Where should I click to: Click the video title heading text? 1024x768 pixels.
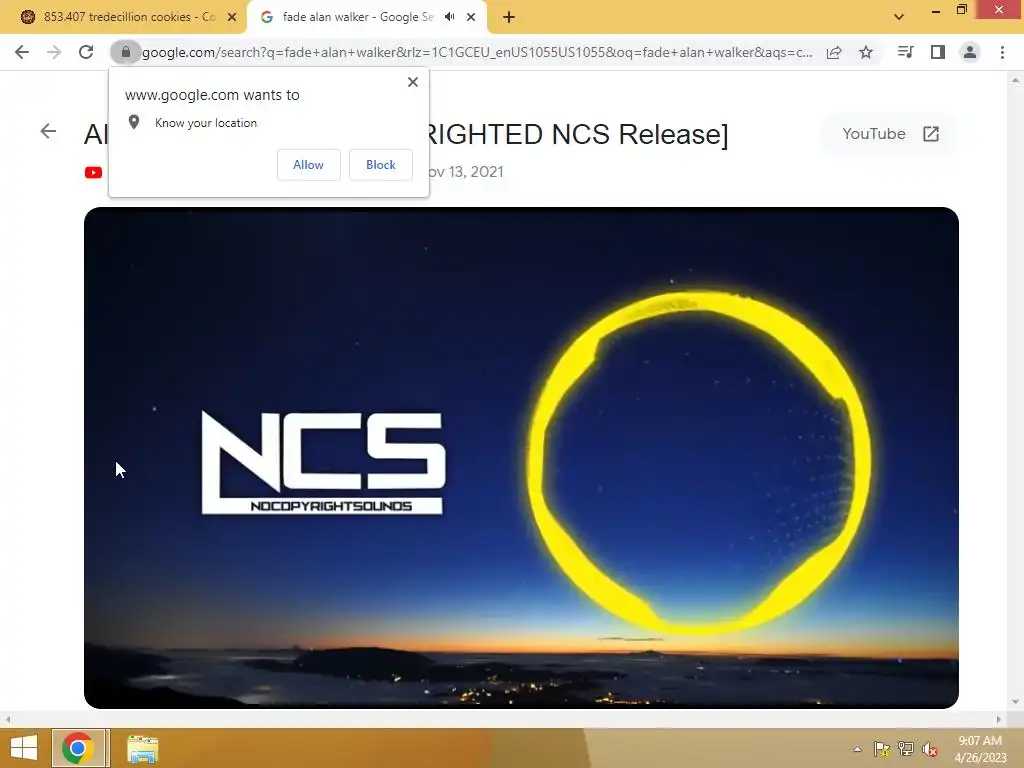pyautogui.click(x=406, y=134)
